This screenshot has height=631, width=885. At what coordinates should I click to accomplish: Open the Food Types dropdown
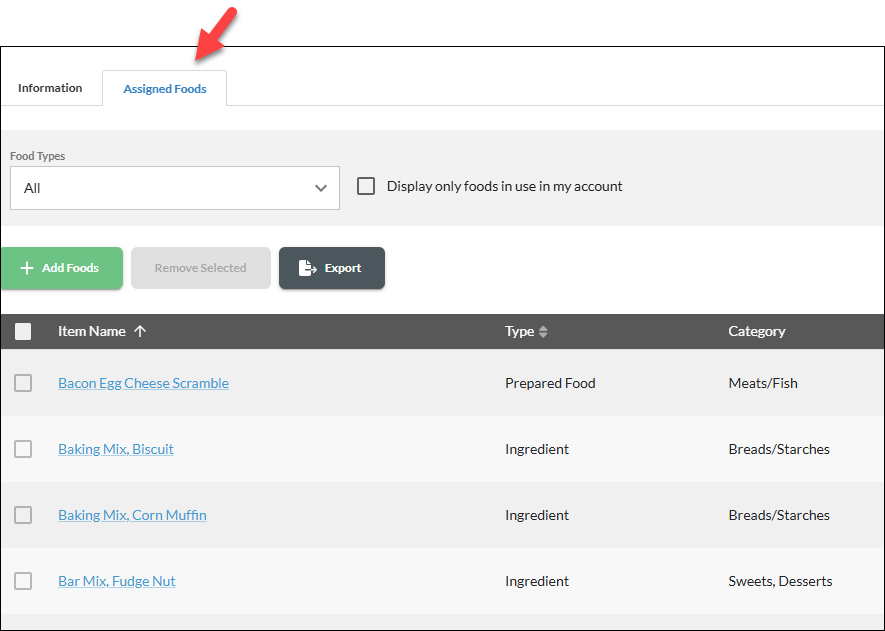[x=175, y=188]
